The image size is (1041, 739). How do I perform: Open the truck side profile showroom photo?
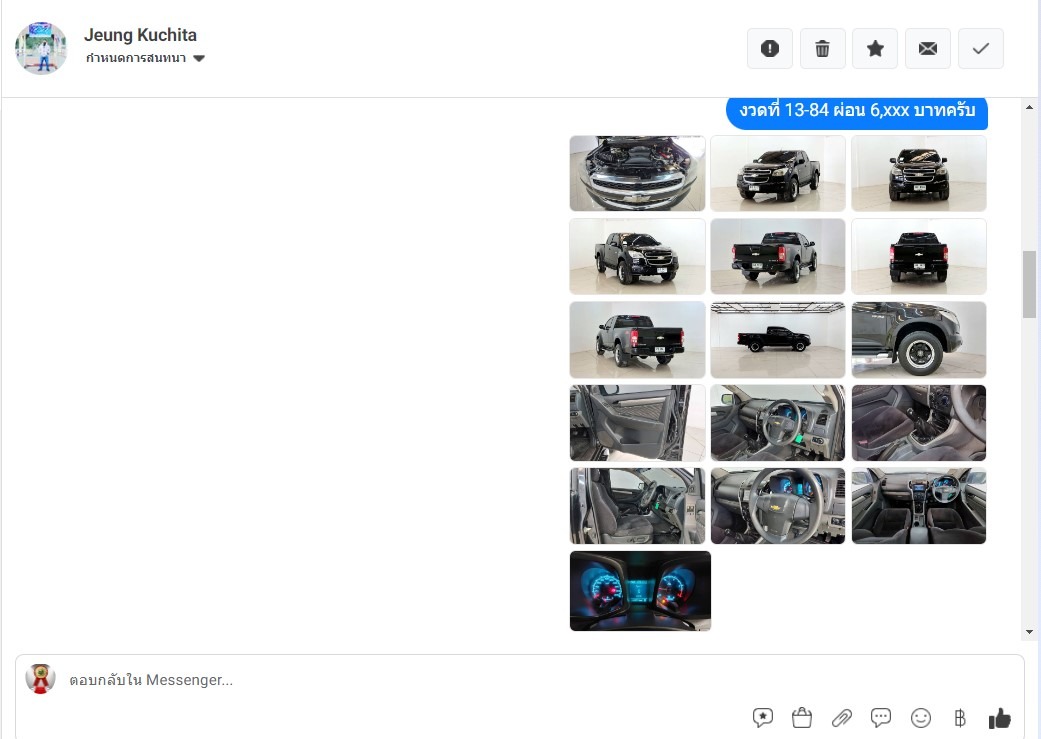(778, 340)
